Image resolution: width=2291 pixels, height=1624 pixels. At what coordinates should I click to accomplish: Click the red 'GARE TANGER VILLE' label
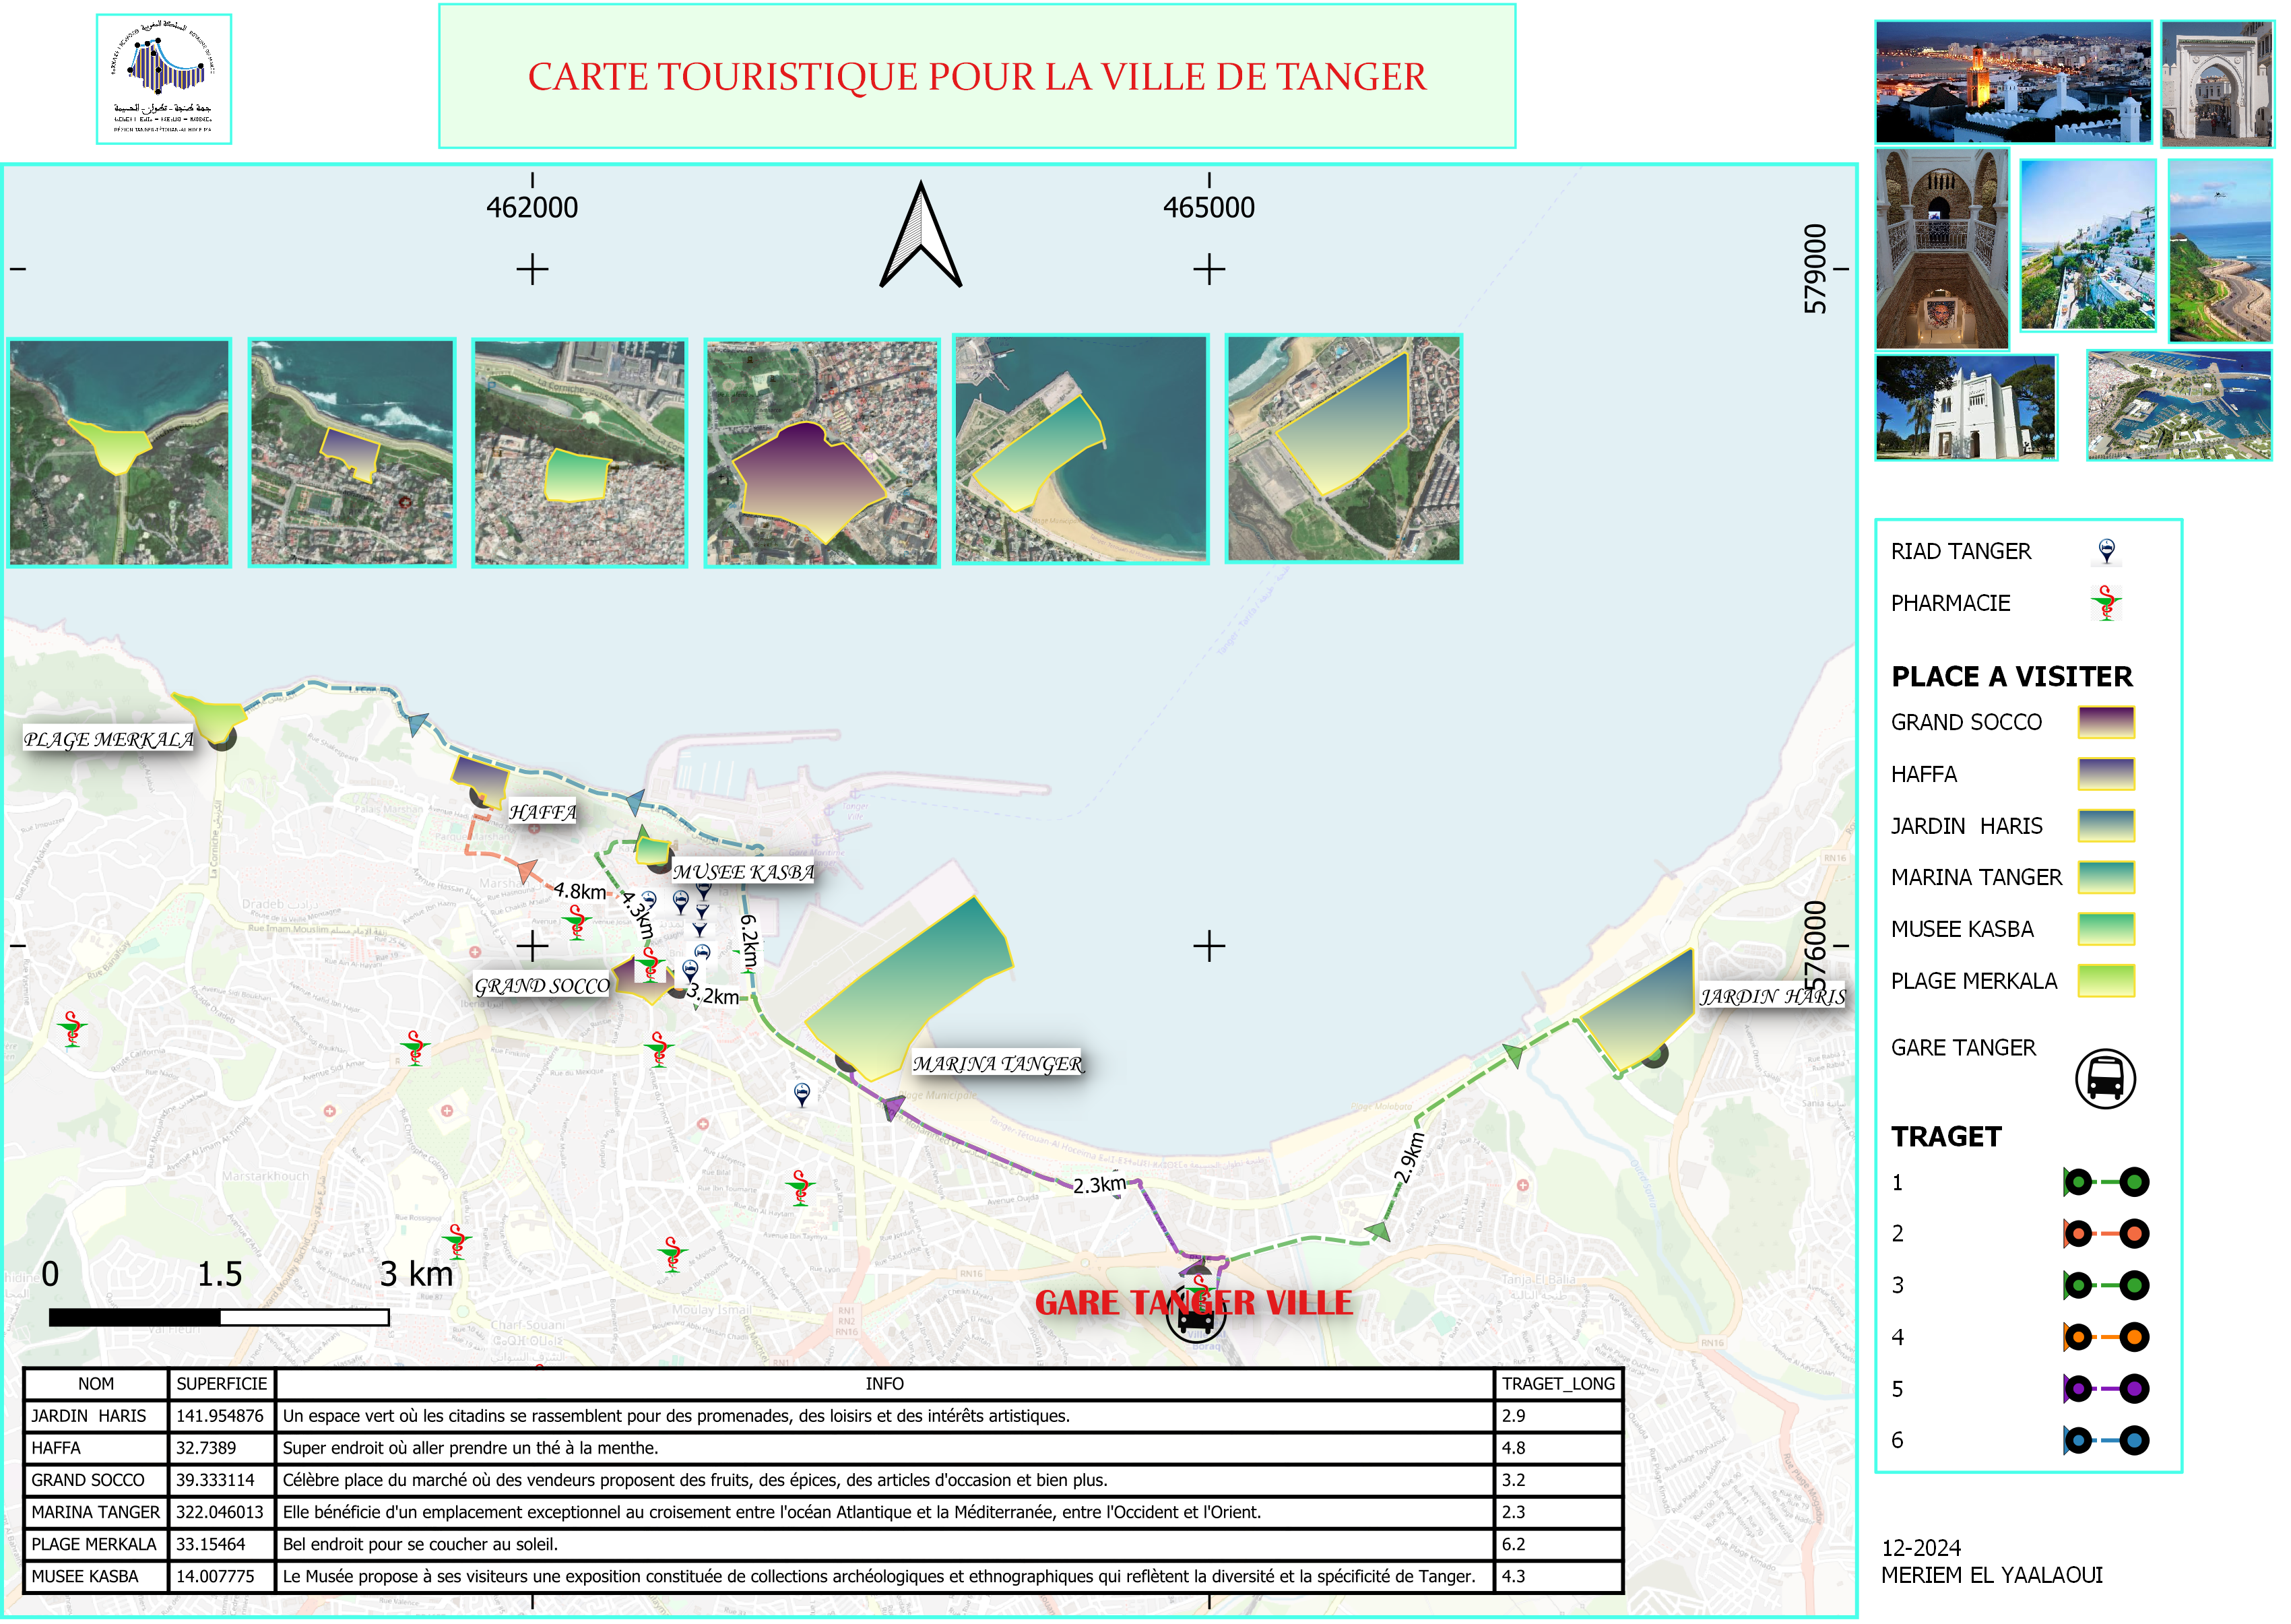point(1194,1304)
